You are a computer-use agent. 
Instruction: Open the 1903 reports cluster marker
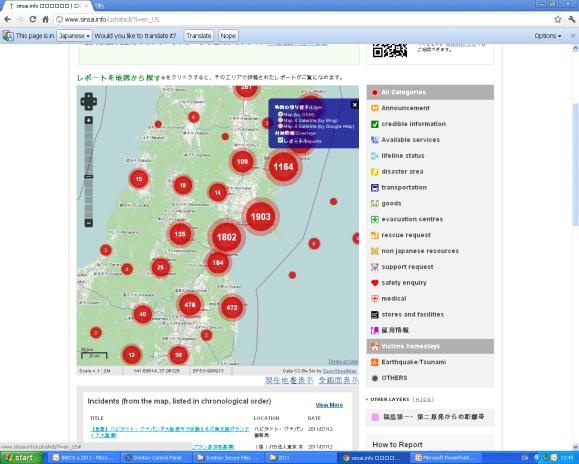(x=260, y=217)
